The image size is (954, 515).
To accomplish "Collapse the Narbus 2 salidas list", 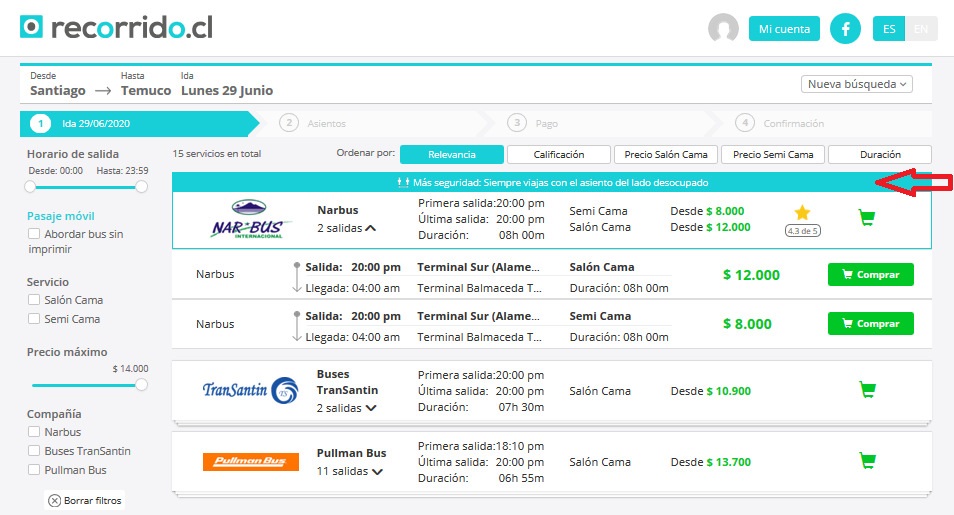I will click(x=346, y=228).
